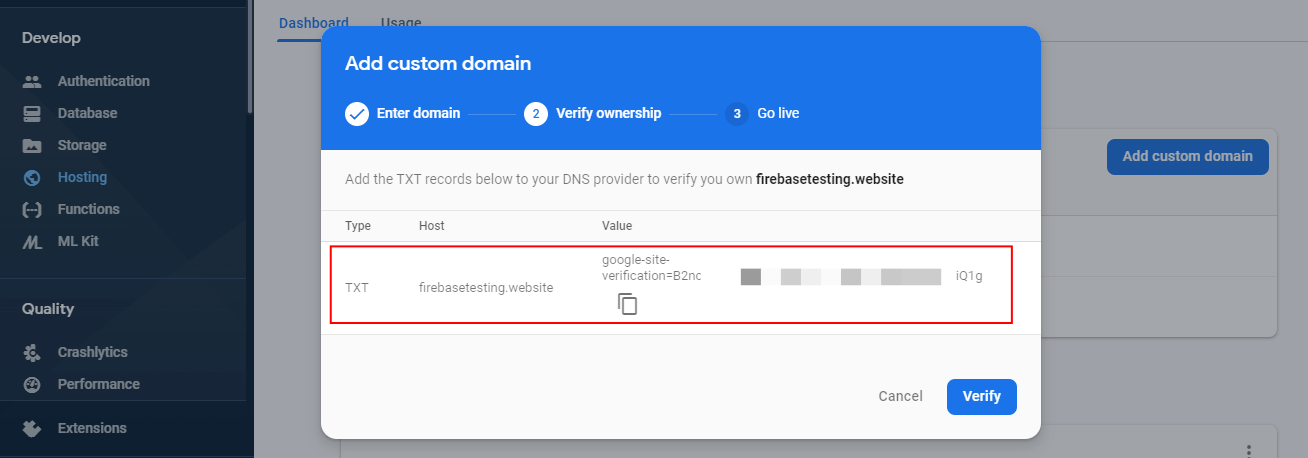
Task: Click the Verify button
Action: point(982,396)
